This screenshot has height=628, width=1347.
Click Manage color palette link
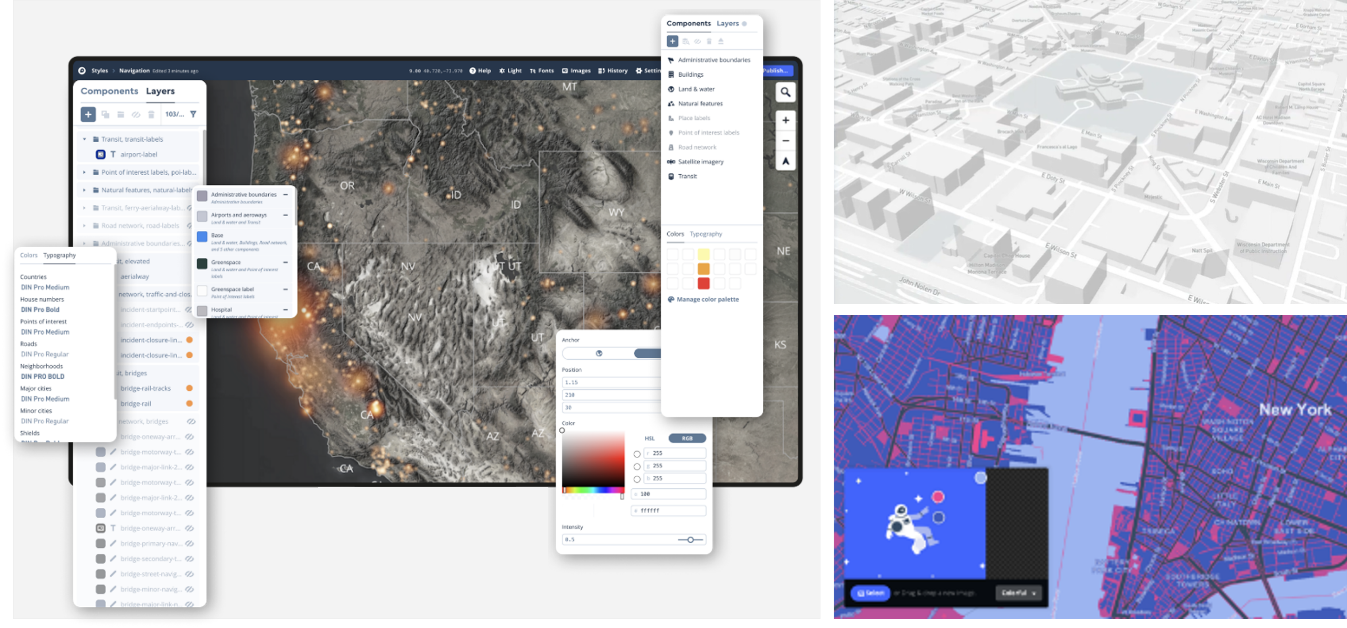708,299
